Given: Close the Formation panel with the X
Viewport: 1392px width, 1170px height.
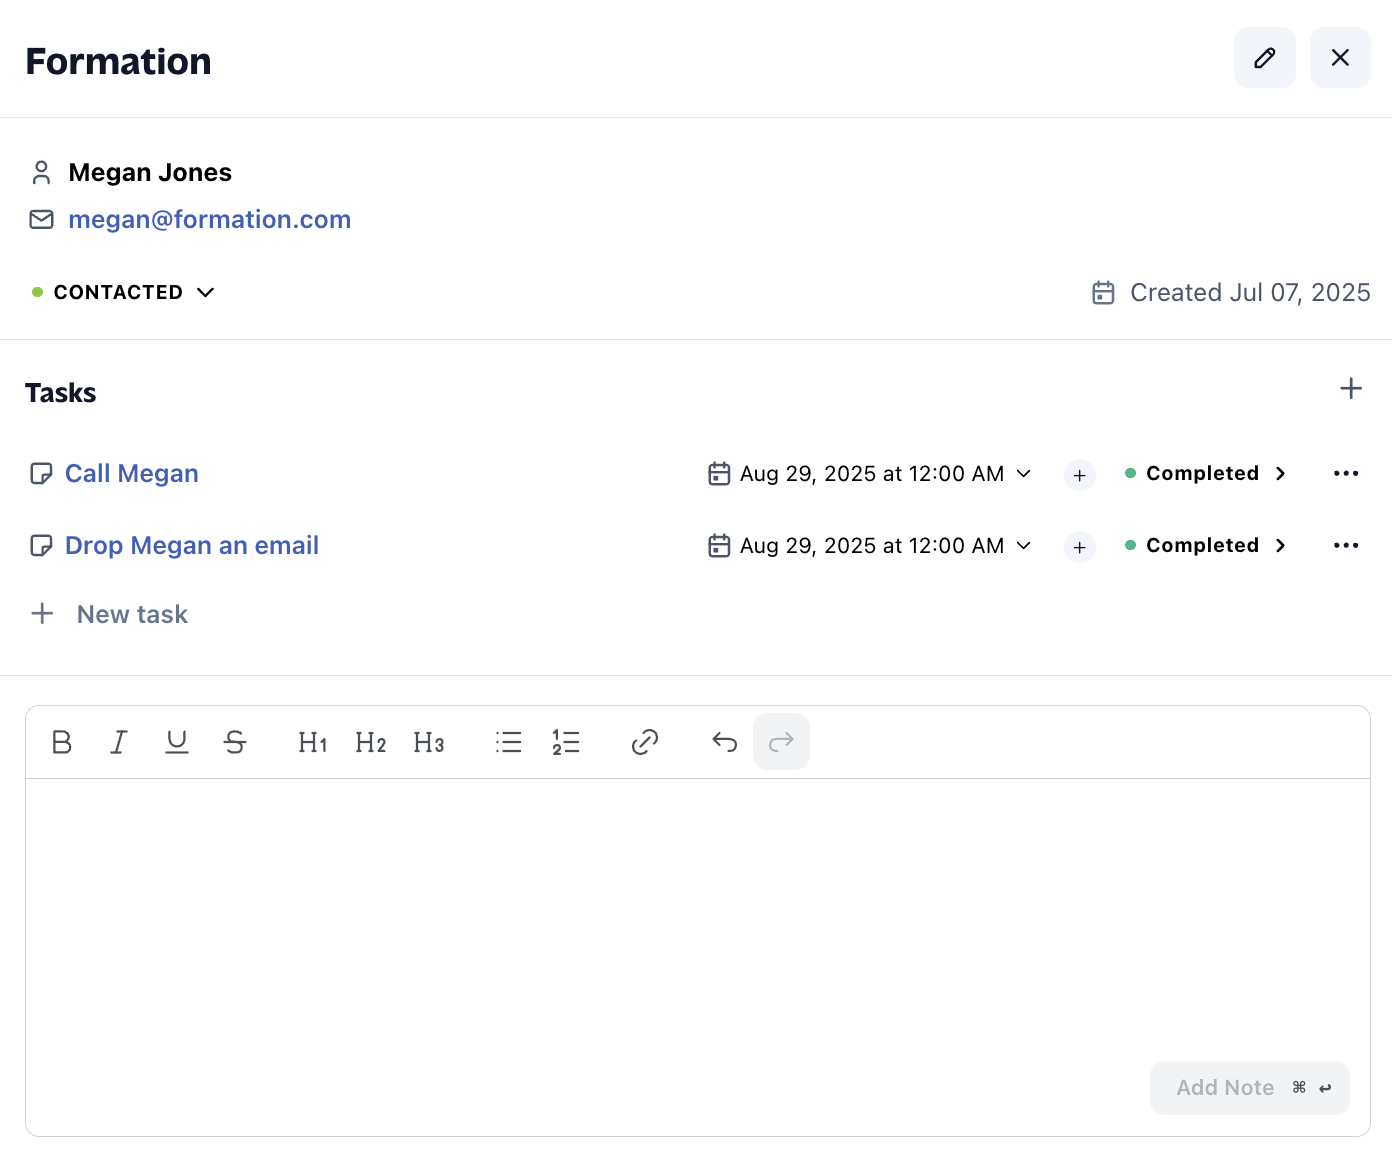Looking at the screenshot, I should 1340,58.
